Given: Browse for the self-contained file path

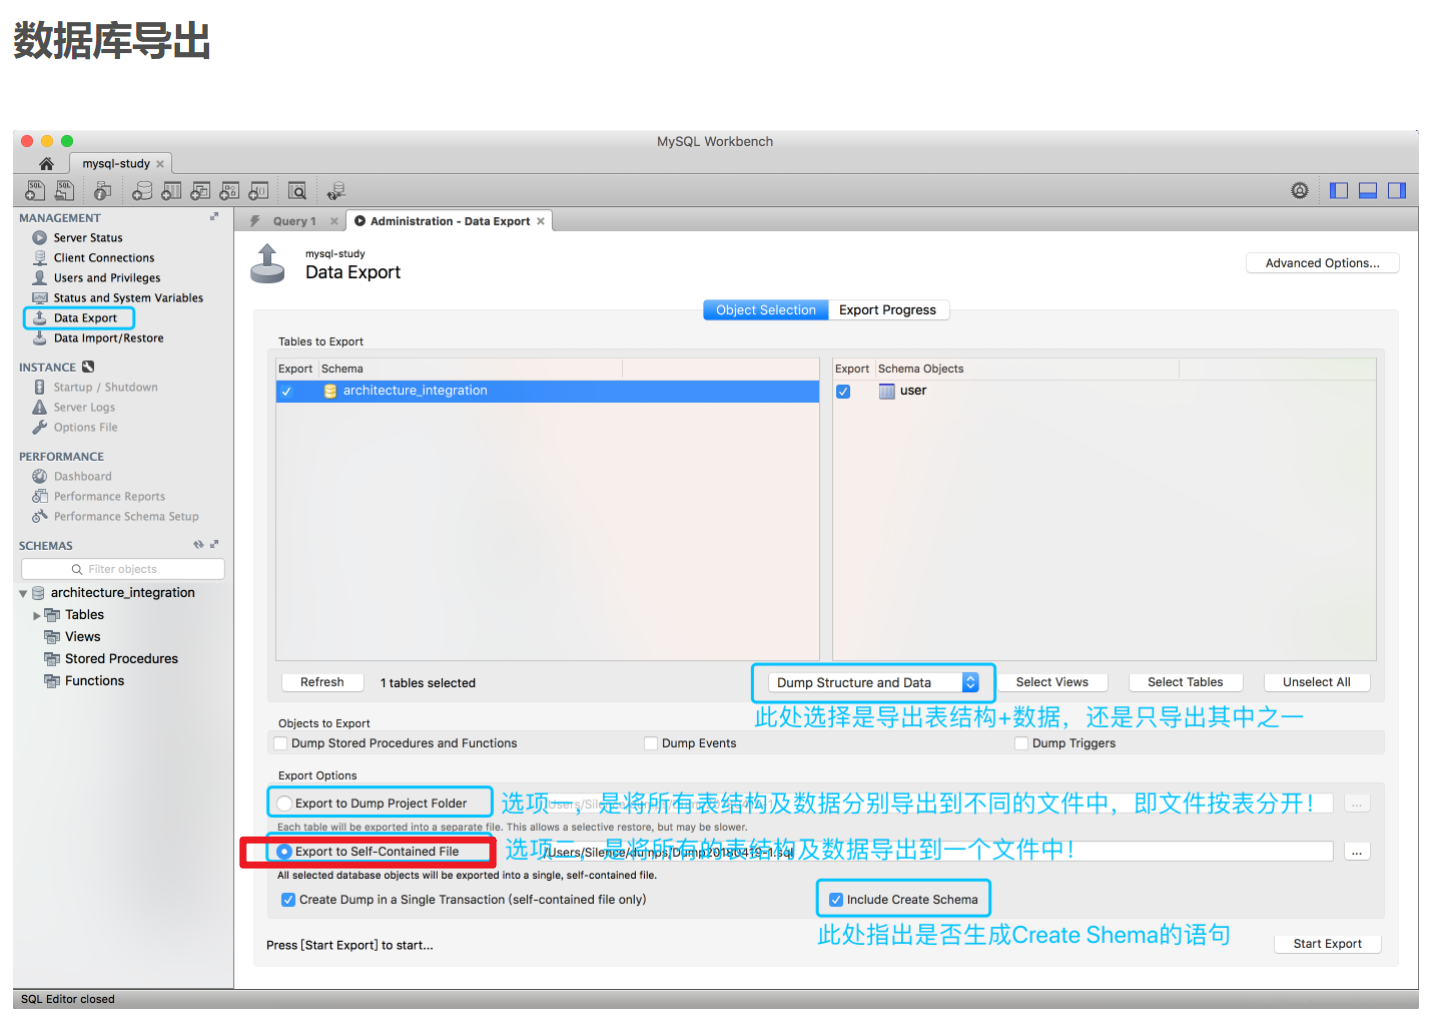Looking at the screenshot, I should (1356, 852).
